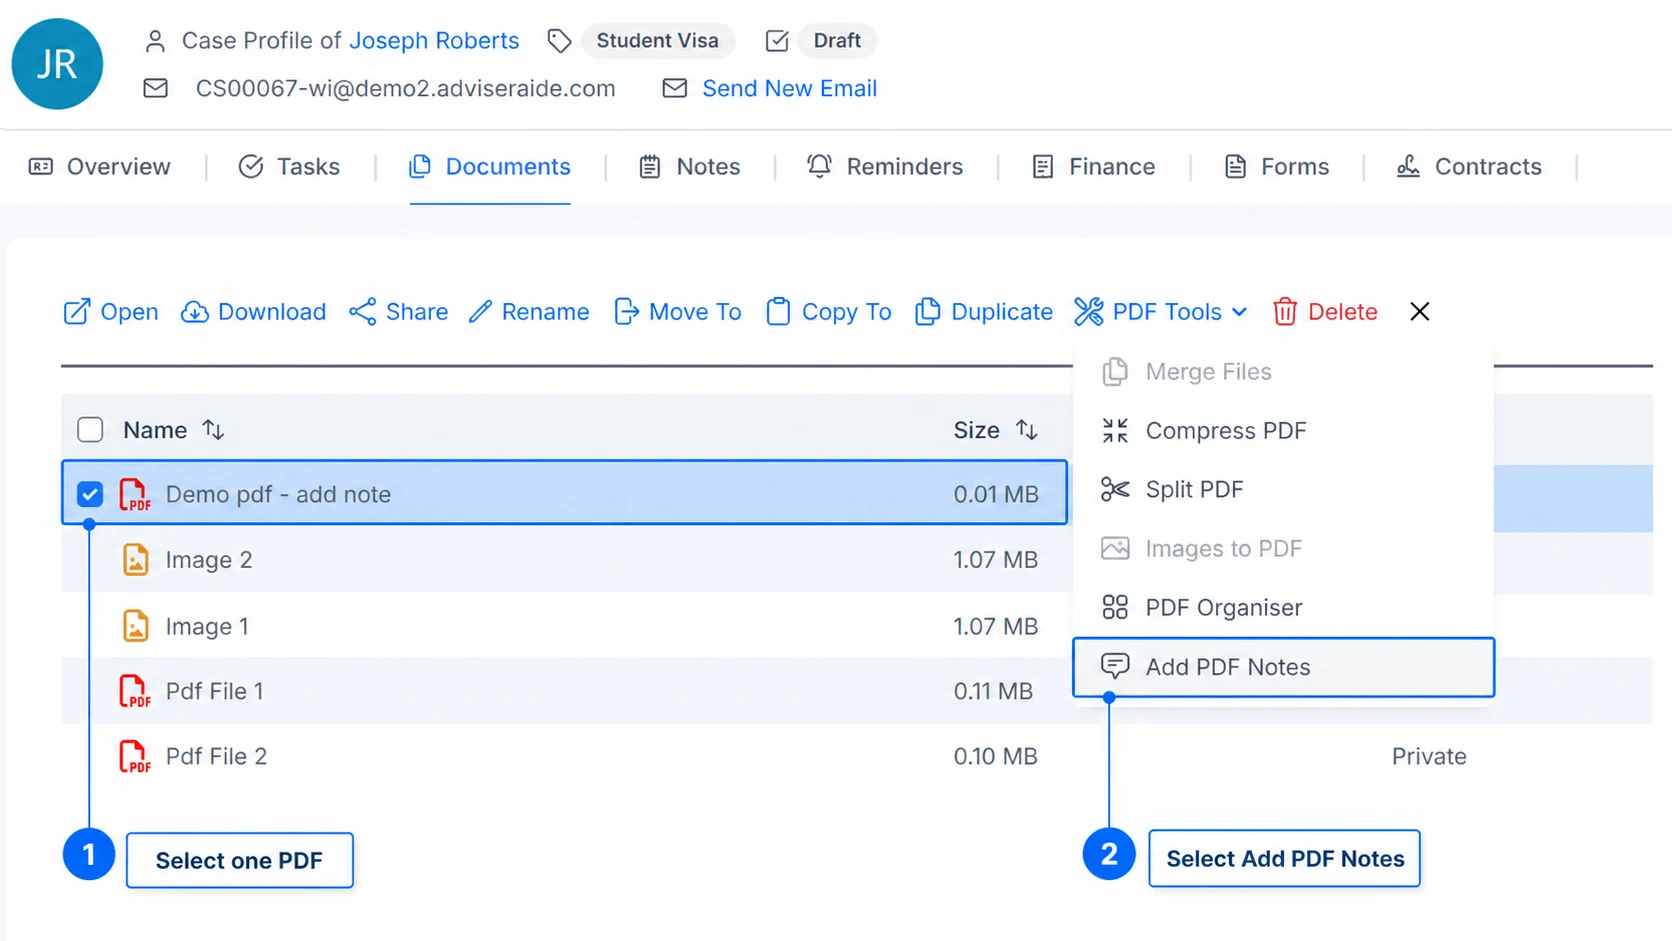Select Split PDF menu option
This screenshot has width=1672, height=941.
(x=1283, y=490)
